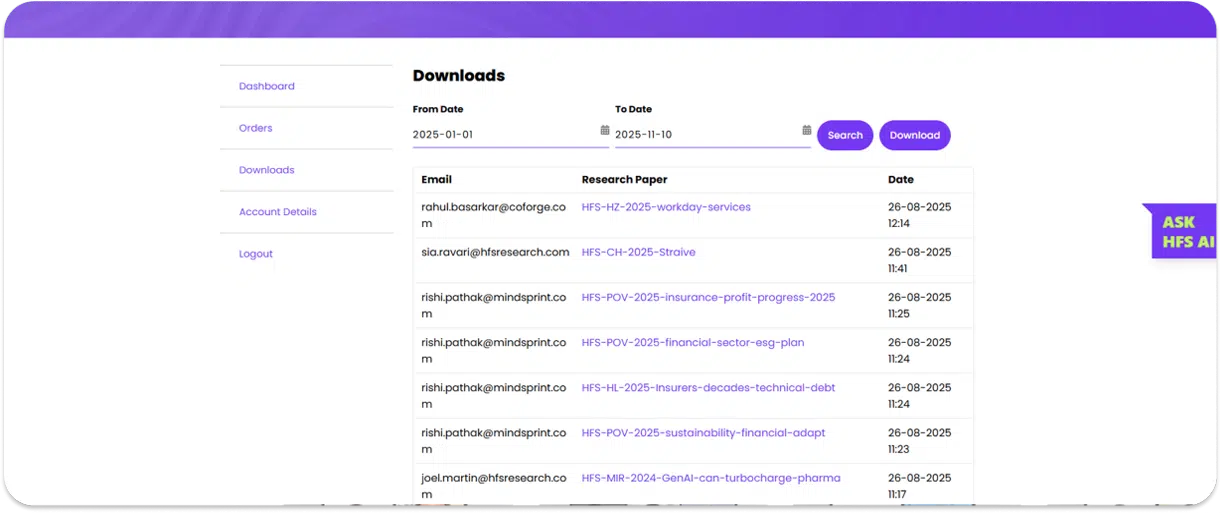Open the ASK HFS AI side tab
Image resolution: width=1220 pixels, height=513 pixels.
[x=1186, y=232]
